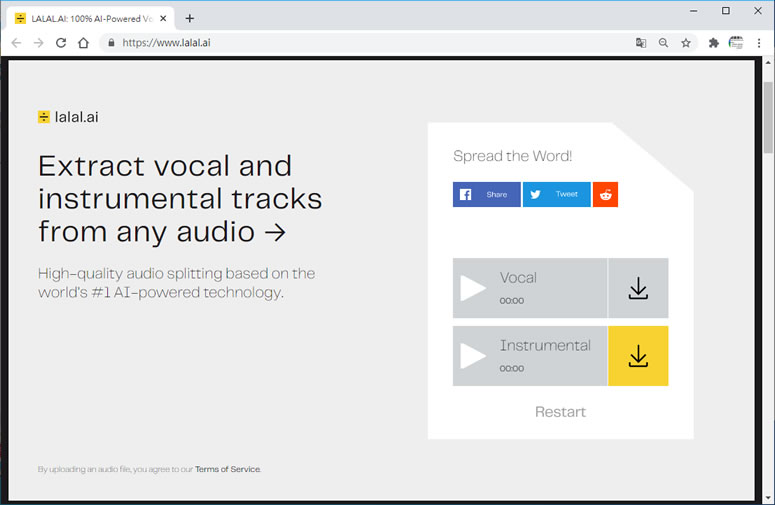Share on Facebook
The image size is (775, 505).
click(486, 194)
